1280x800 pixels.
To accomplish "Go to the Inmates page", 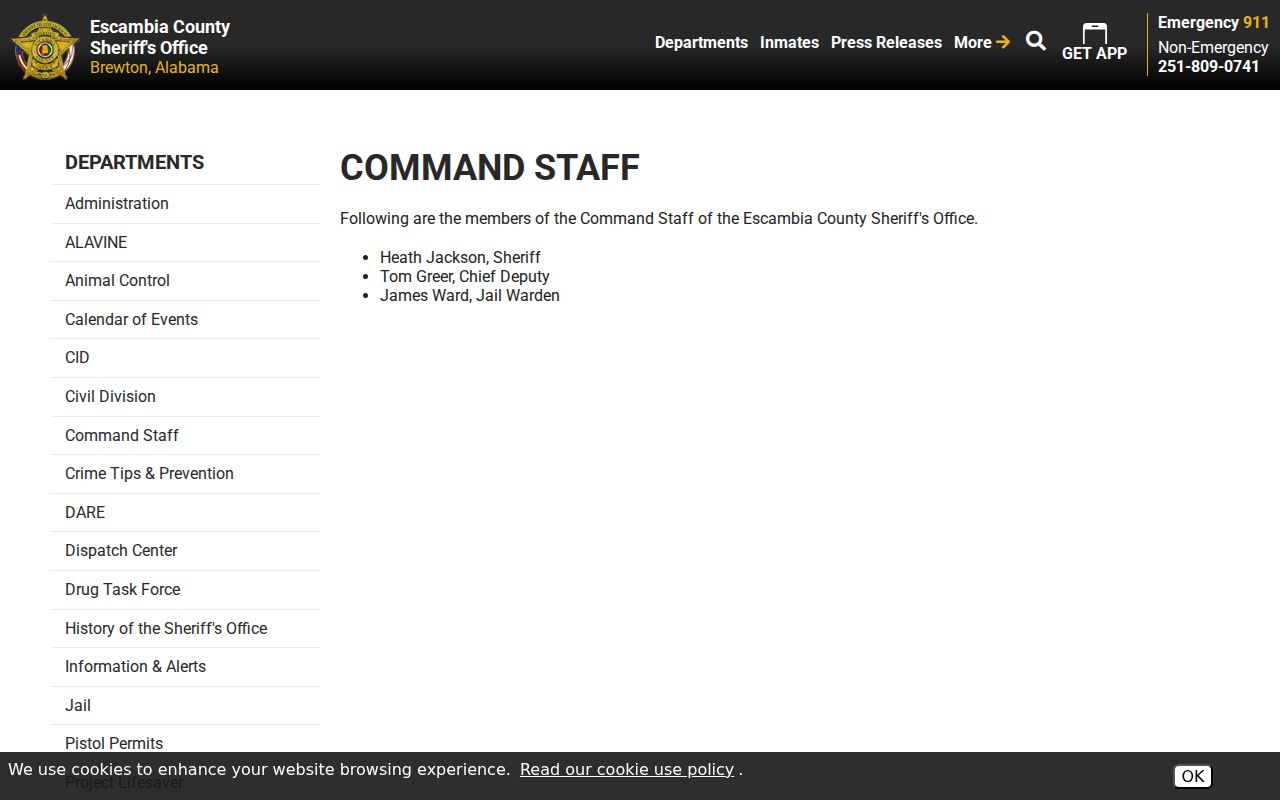I will pos(789,42).
